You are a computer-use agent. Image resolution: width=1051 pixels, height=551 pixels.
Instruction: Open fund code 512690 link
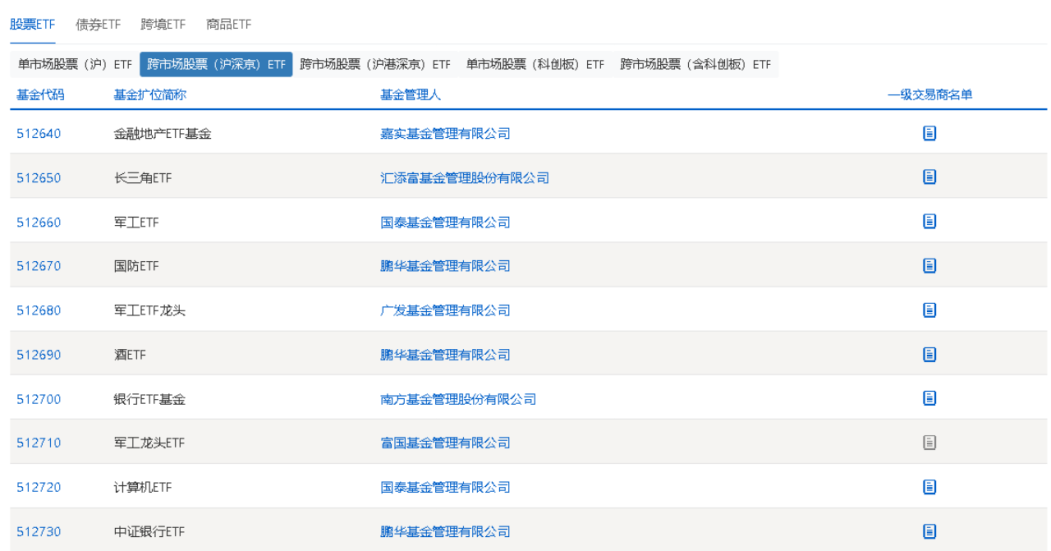pyautogui.click(x=39, y=355)
